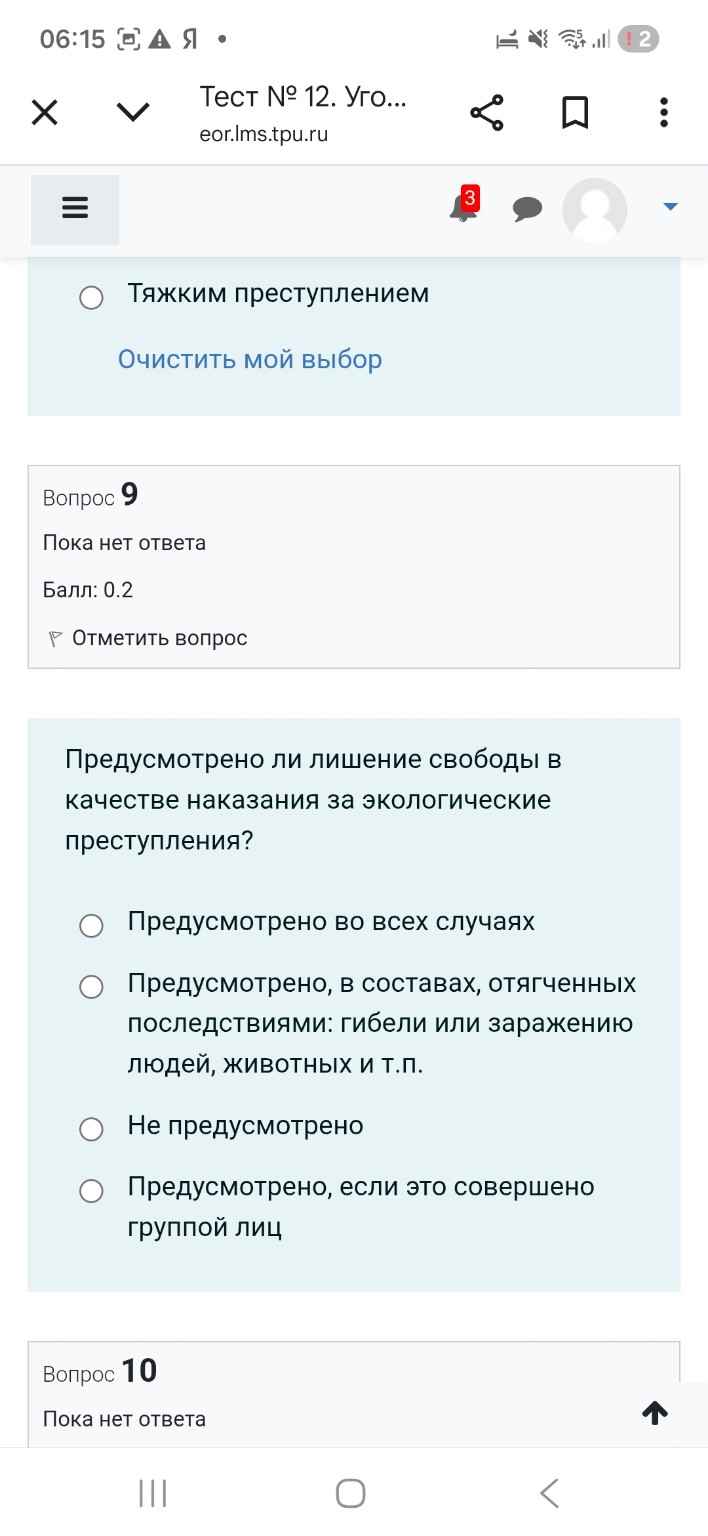
Task: Choose Предусмотрено во всех случаях option
Action: pyautogui.click(x=91, y=925)
